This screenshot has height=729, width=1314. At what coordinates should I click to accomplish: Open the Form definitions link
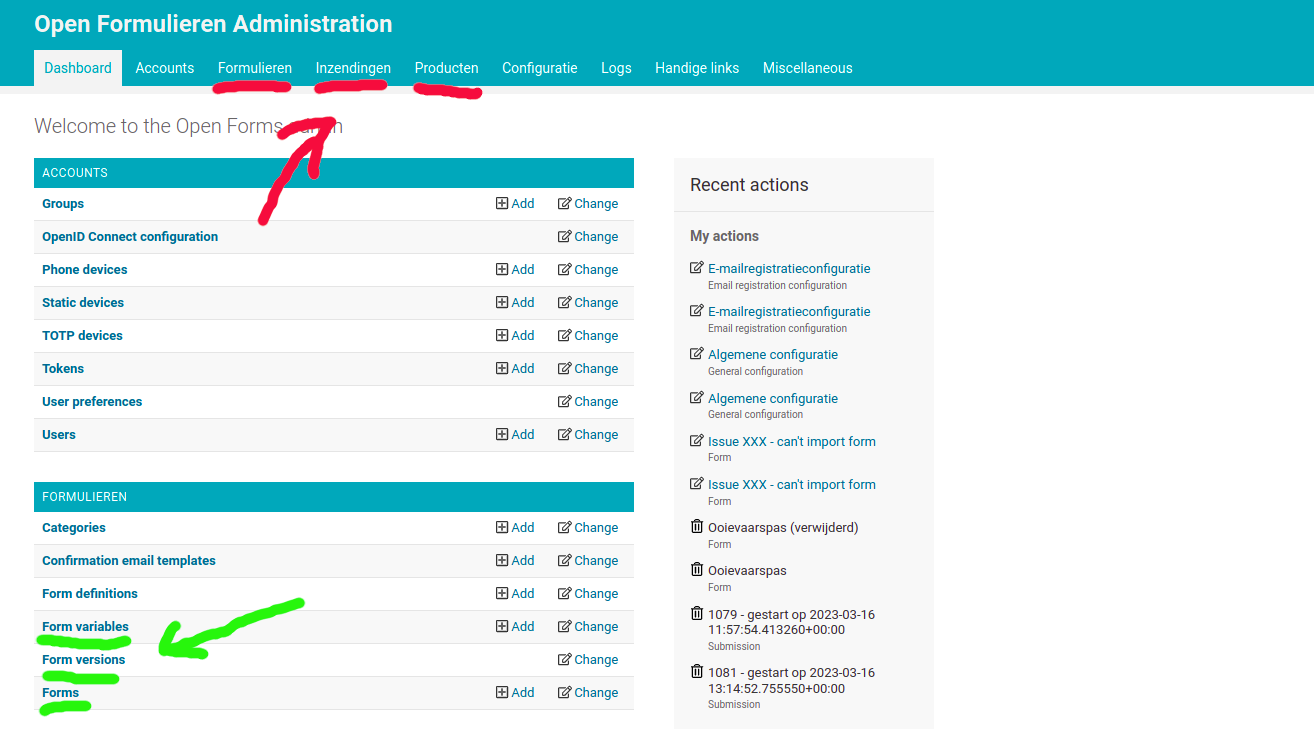(89, 593)
